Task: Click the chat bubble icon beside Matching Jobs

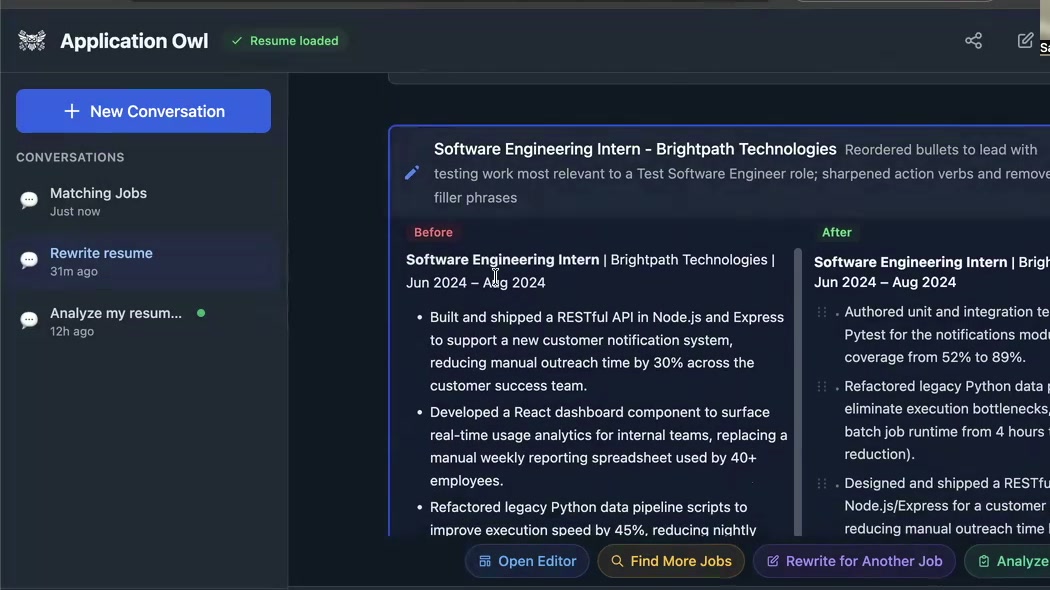Action: pyautogui.click(x=29, y=200)
